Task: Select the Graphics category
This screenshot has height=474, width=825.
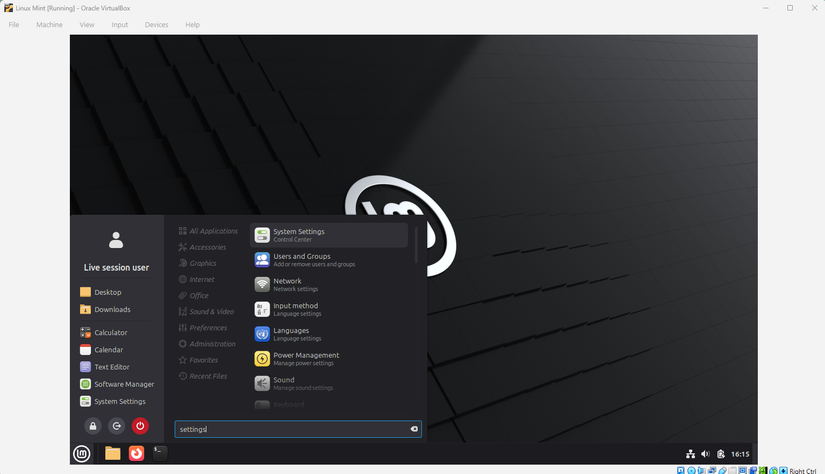Action: click(197, 263)
